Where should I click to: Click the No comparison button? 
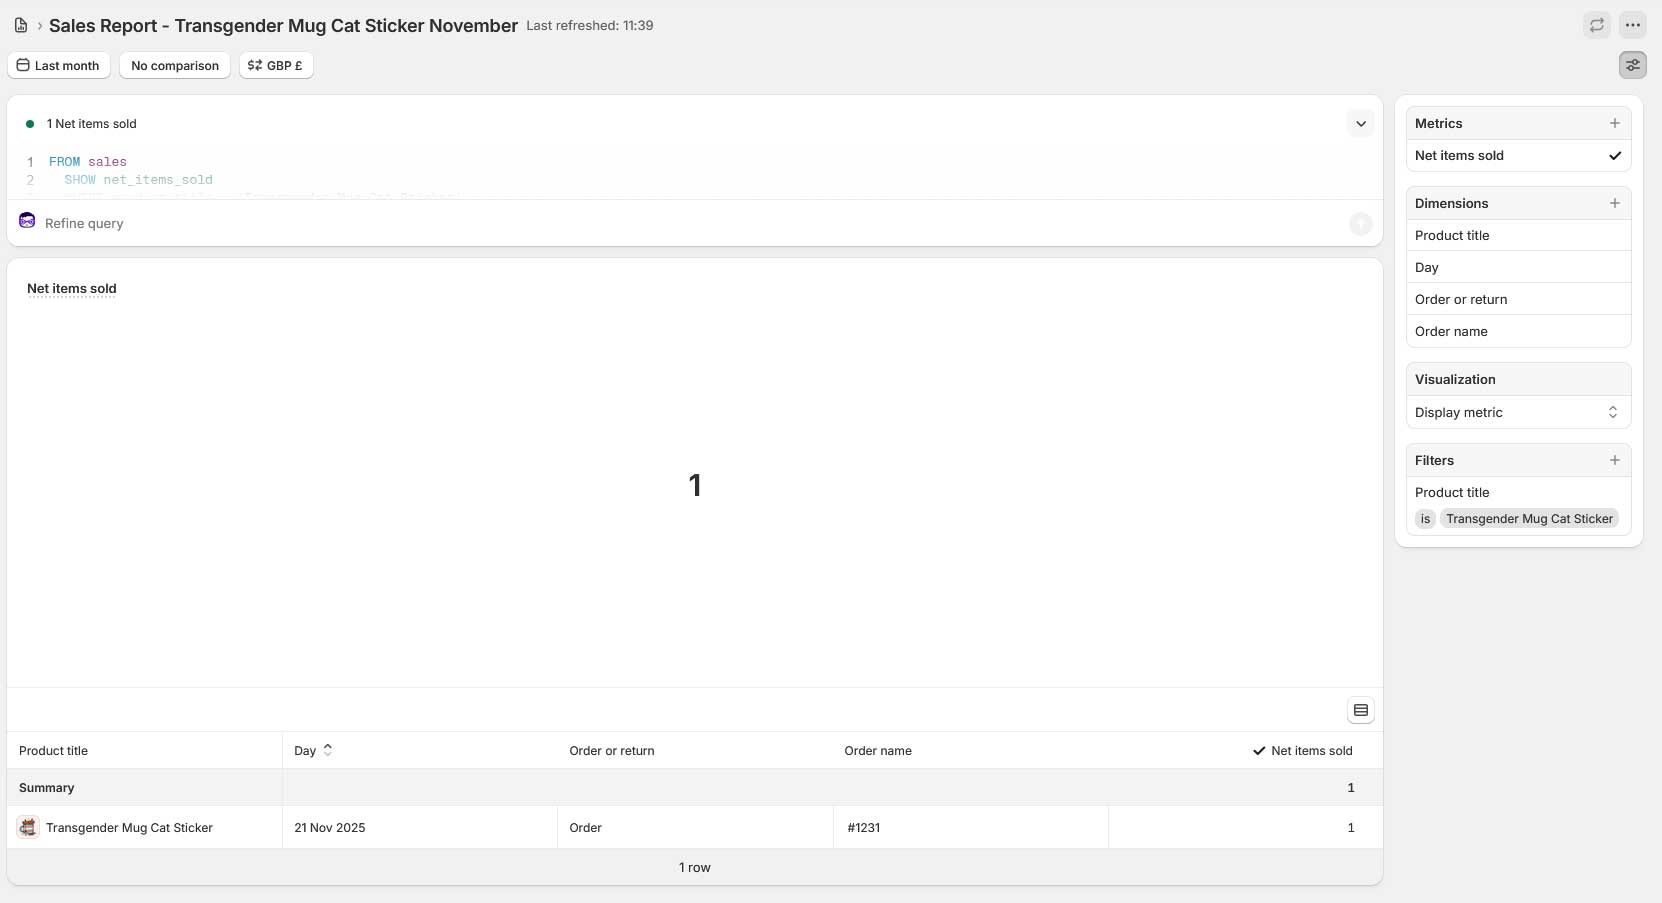pyautogui.click(x=175, y=66)
